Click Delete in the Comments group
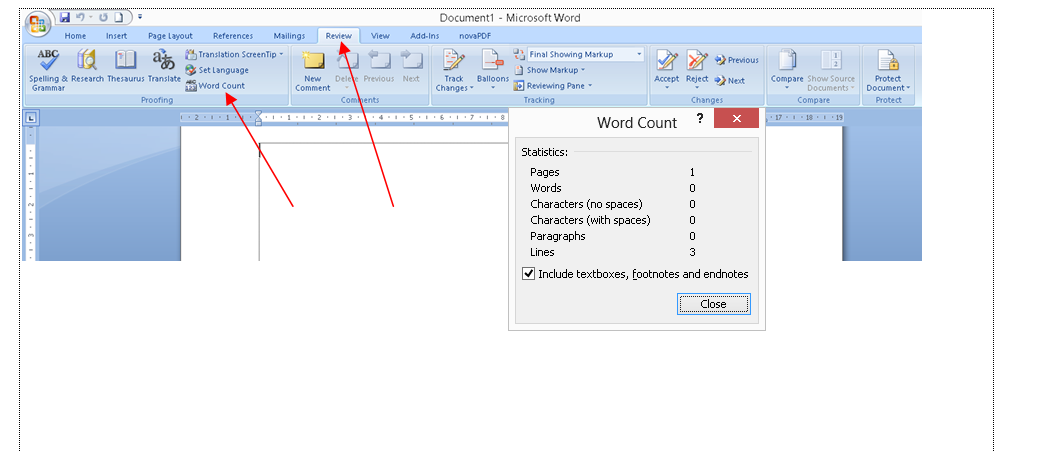 pyautogui.click(x=347, y=70)
